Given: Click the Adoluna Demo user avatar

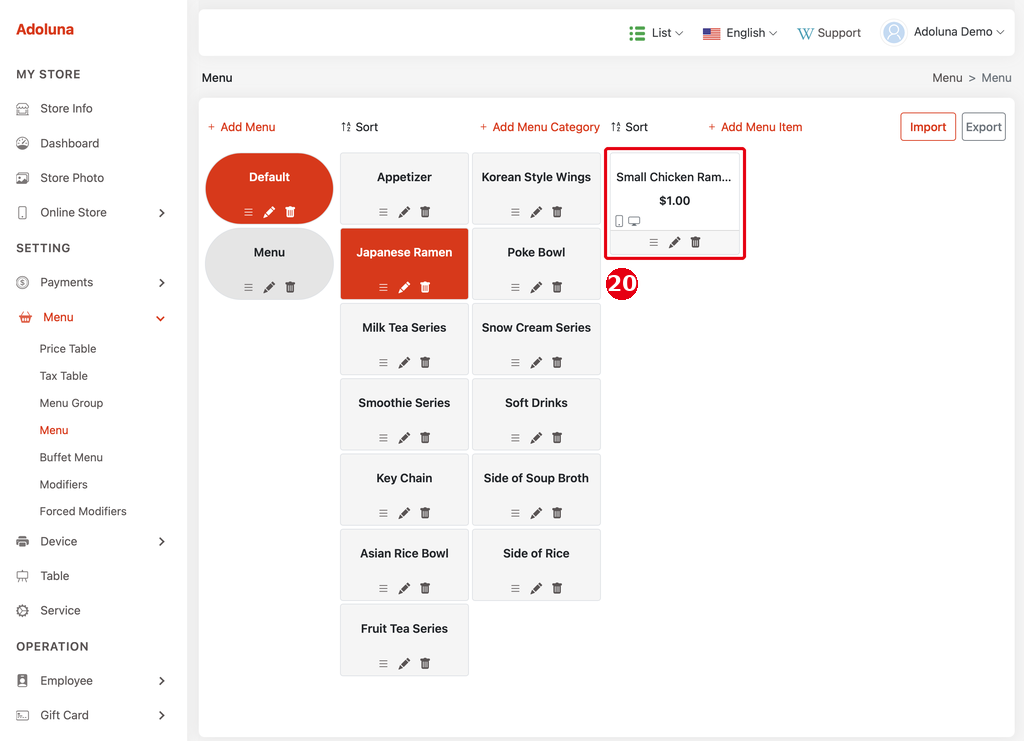Looking at the screenshot, I should pos(894,32).
